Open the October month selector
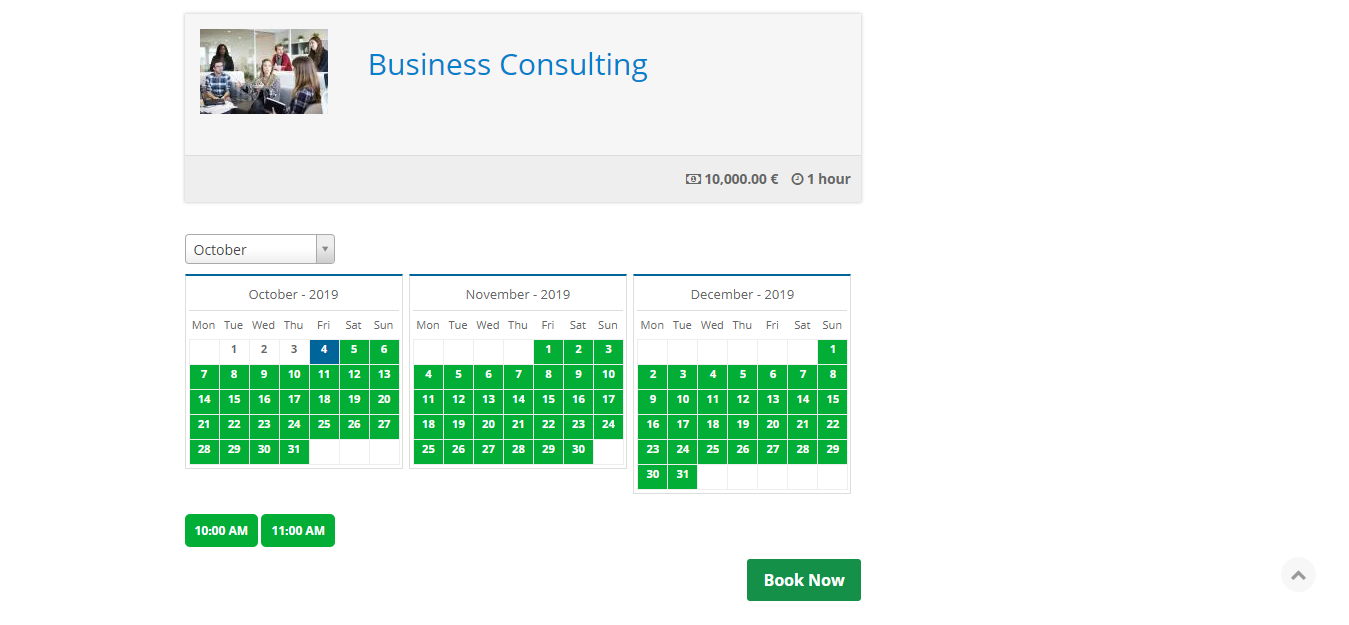The width and height of the screenshot is (1349, 625). (x=252, y=249)
